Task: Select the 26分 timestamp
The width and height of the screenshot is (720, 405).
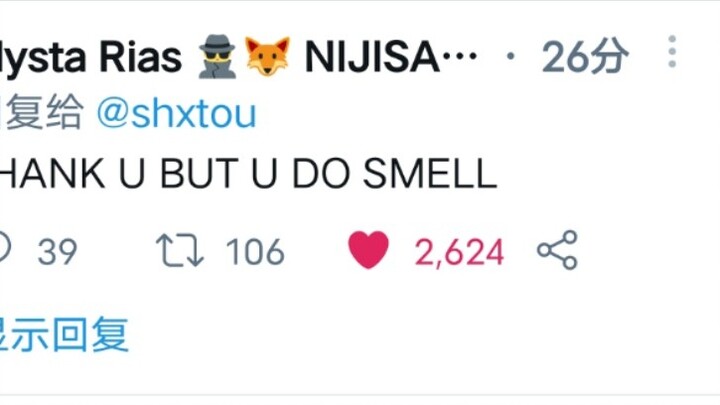Action: (x=585, y=56)
